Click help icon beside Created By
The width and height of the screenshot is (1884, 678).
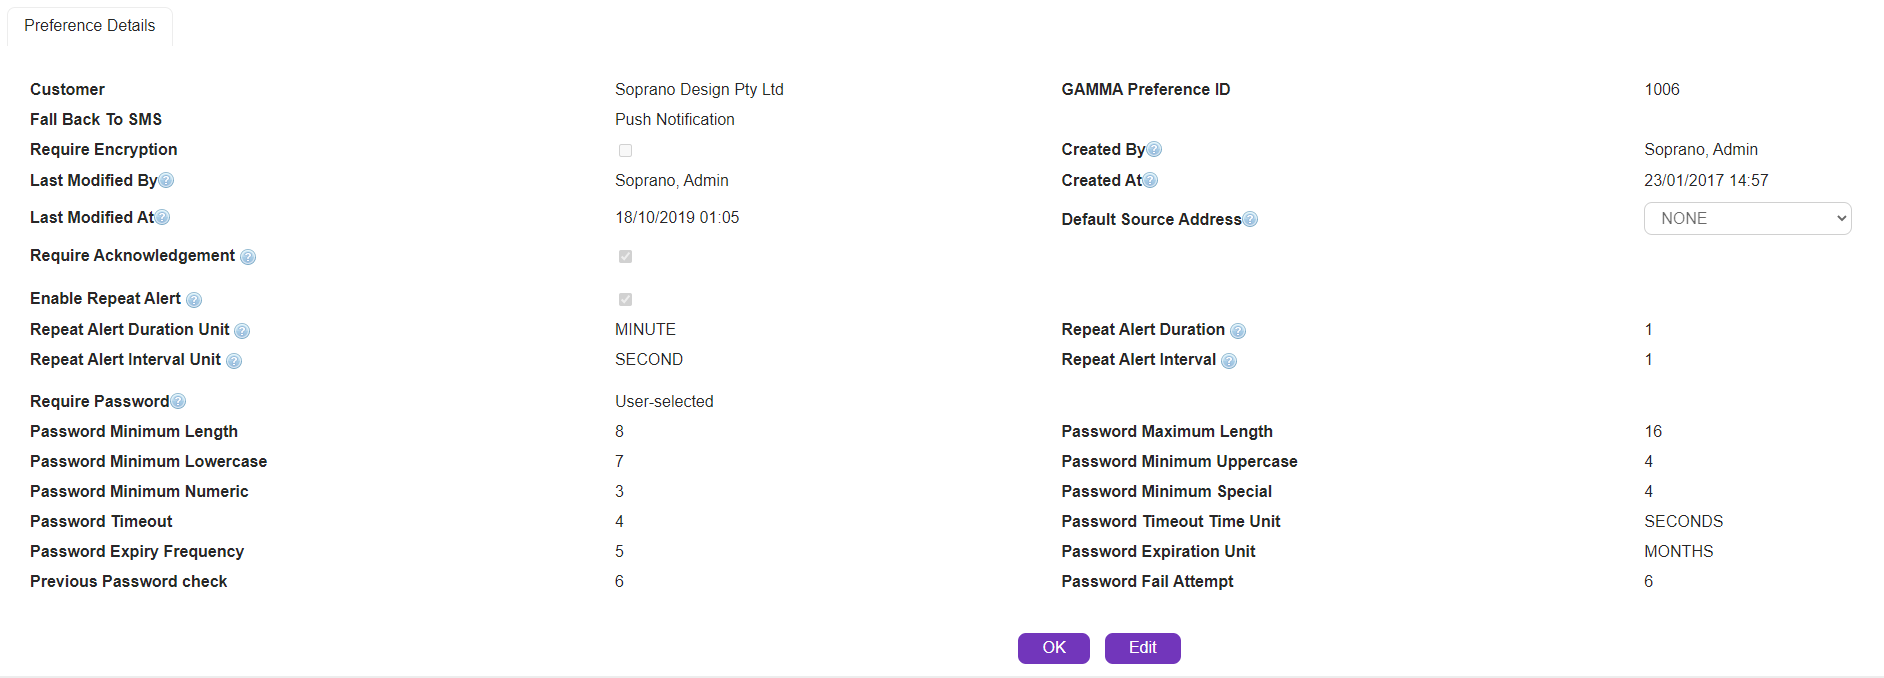(x=1154, y=150)
